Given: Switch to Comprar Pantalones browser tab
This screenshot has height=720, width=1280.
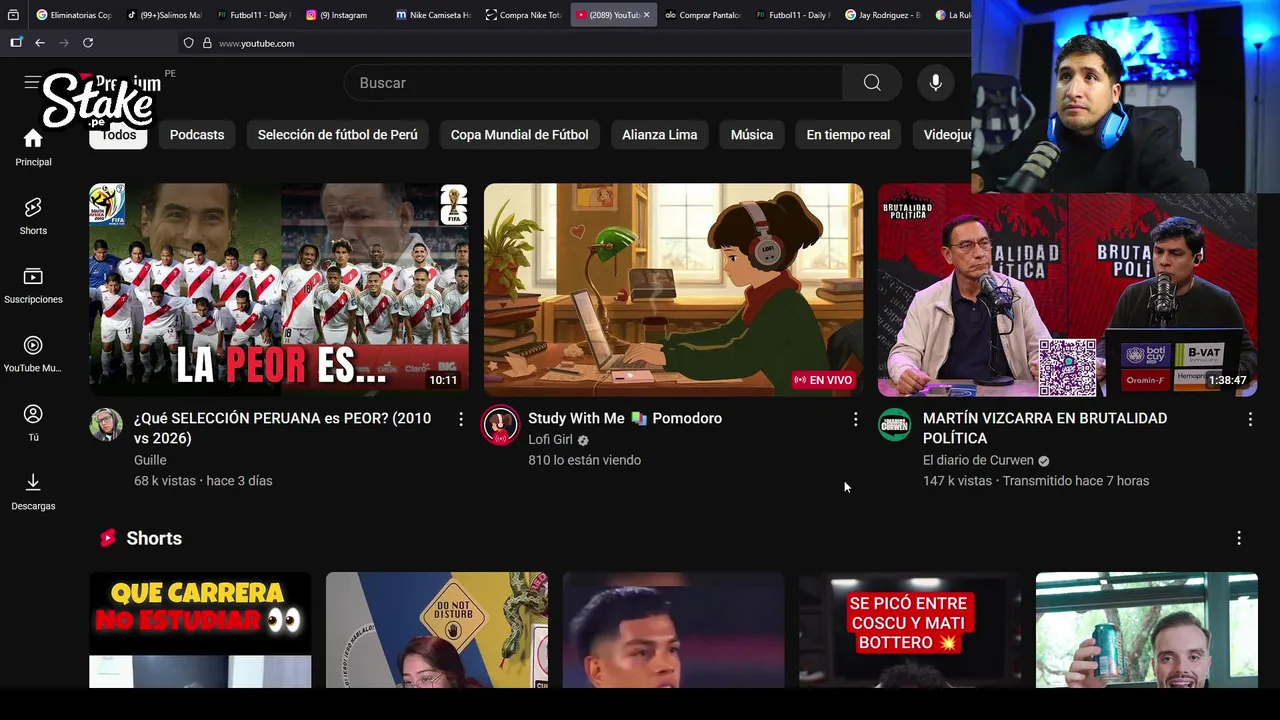Looking at the screenshot, I should pos(703,15).
